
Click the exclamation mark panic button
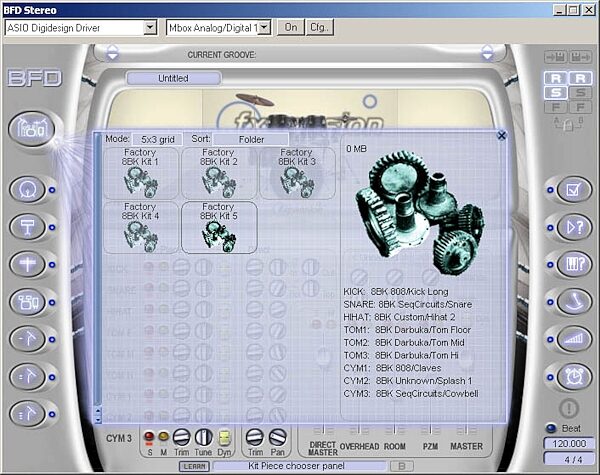(569, 408)
